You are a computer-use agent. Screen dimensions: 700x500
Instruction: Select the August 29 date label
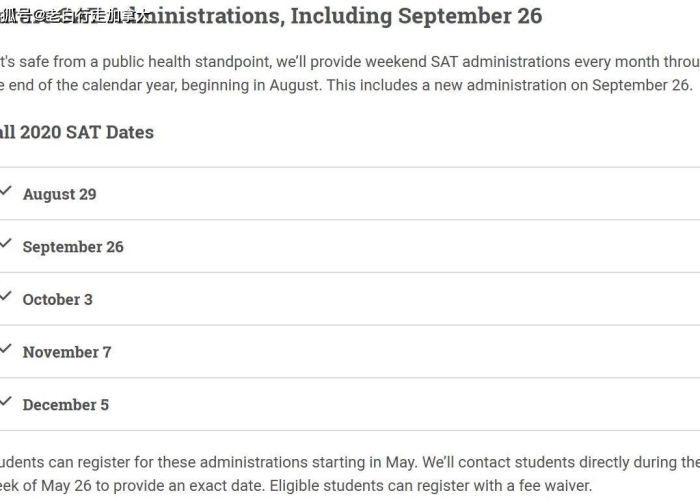pos(59,194)
